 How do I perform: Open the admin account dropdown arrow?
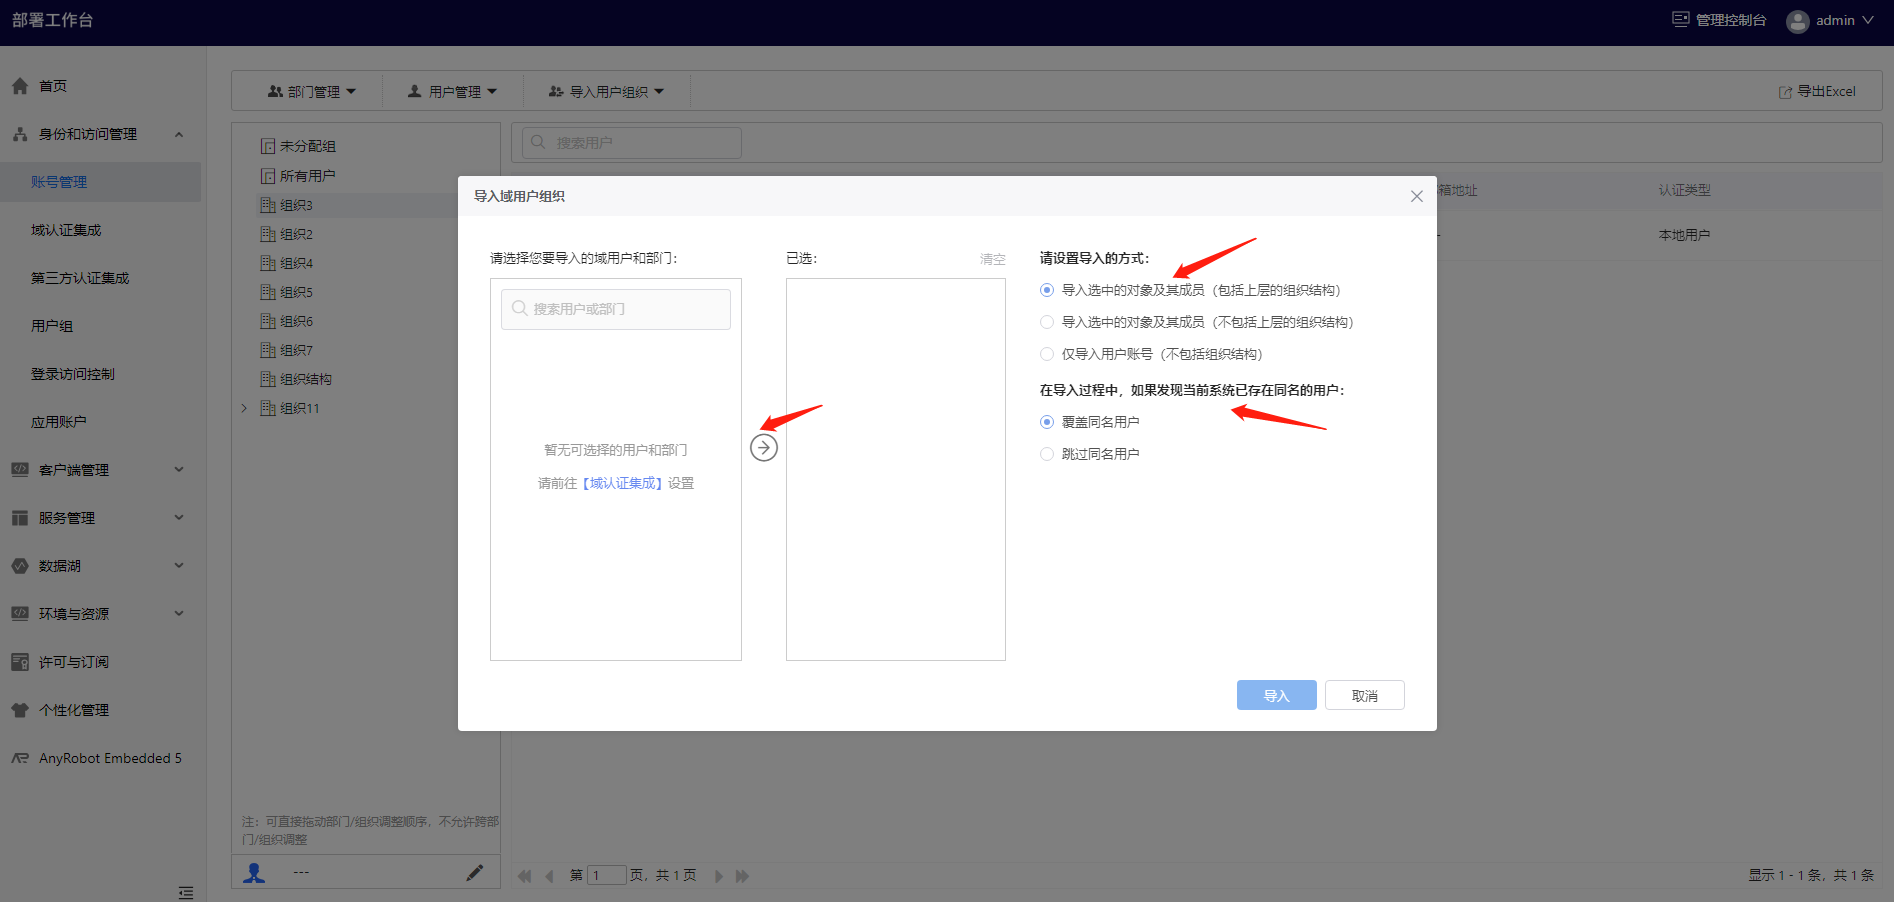click(x=1867, y=20)
